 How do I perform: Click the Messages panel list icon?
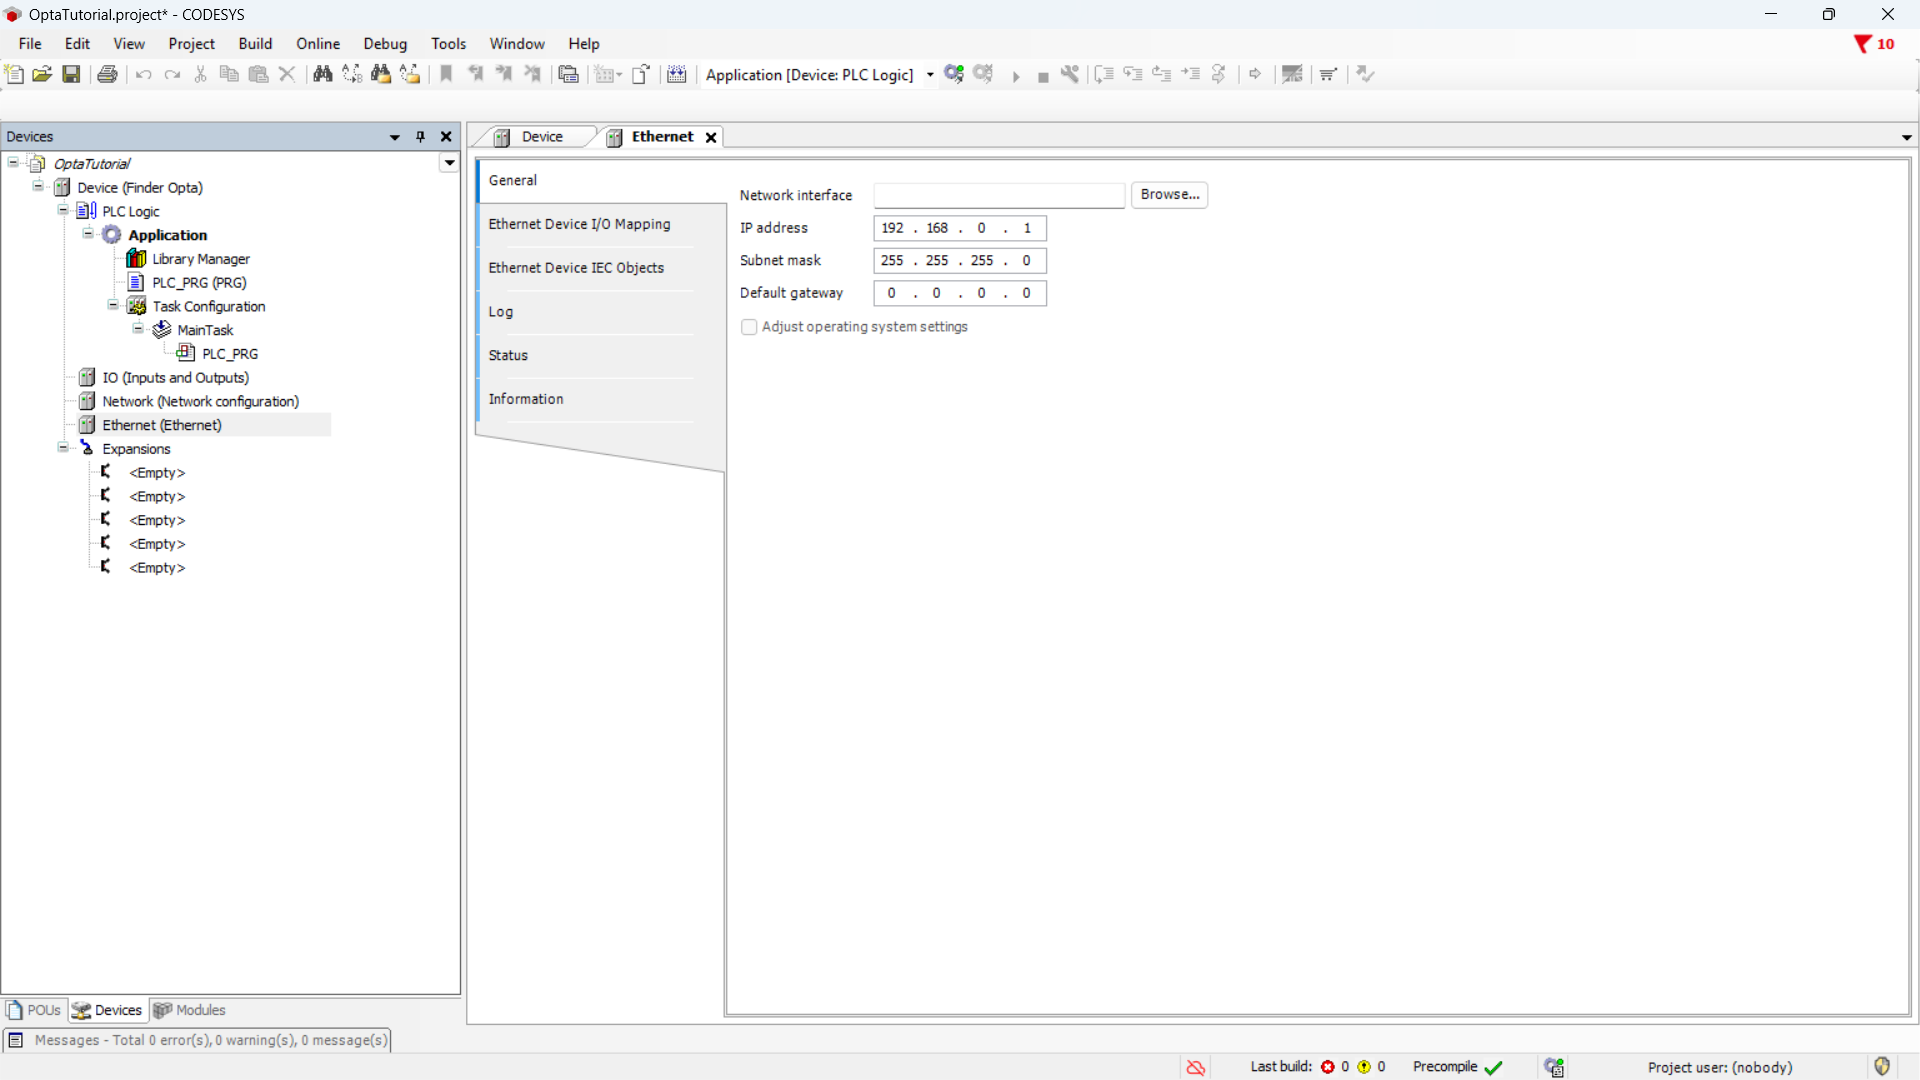coord(16,1040)
